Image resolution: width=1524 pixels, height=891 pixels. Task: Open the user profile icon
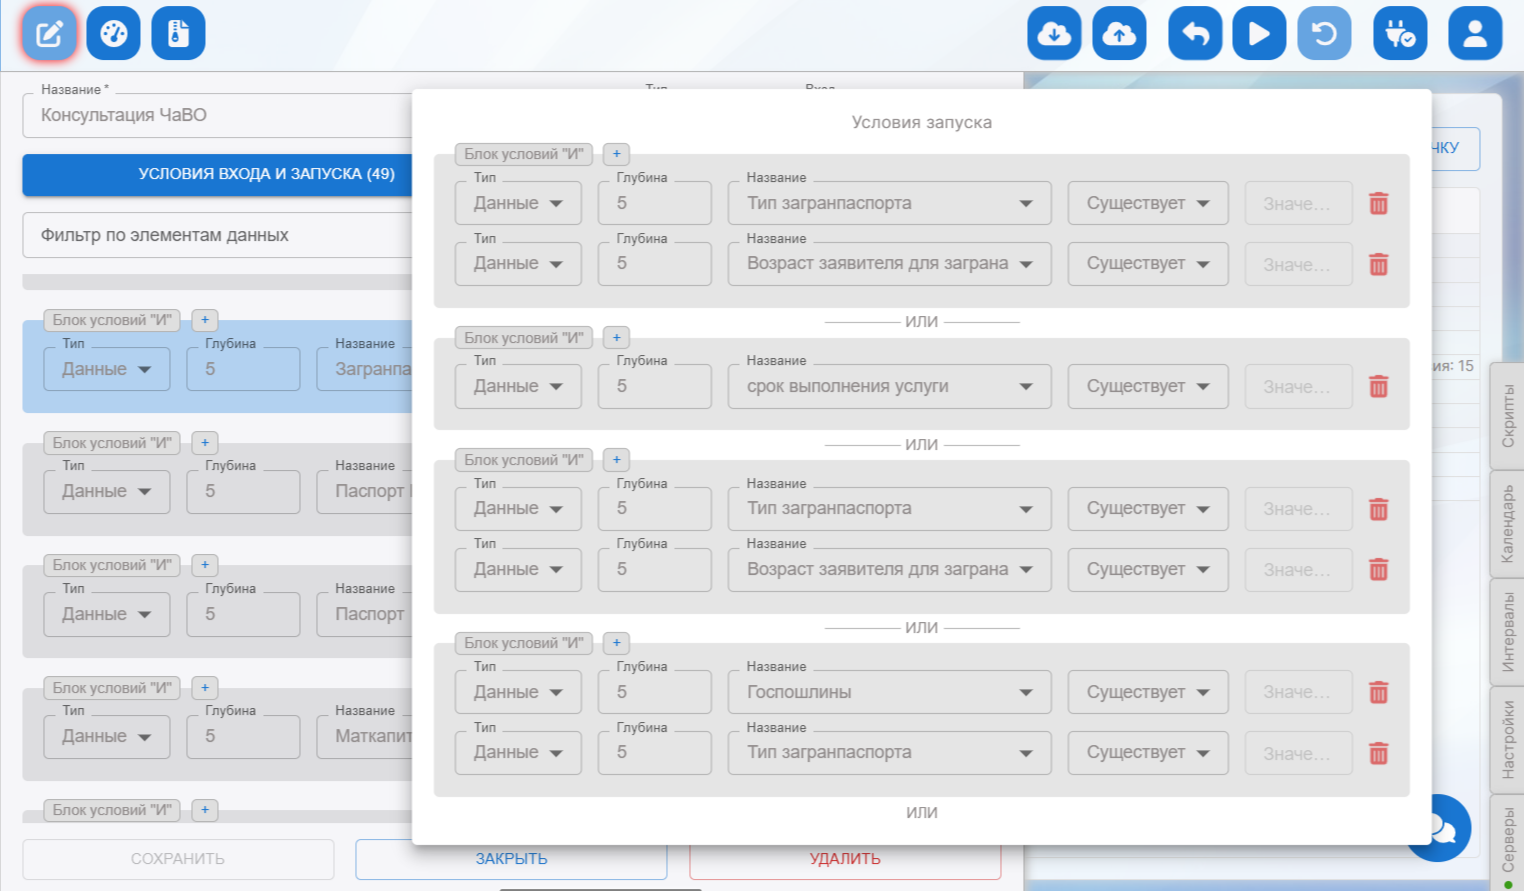pyautogui.click(x=1475, y=34)
